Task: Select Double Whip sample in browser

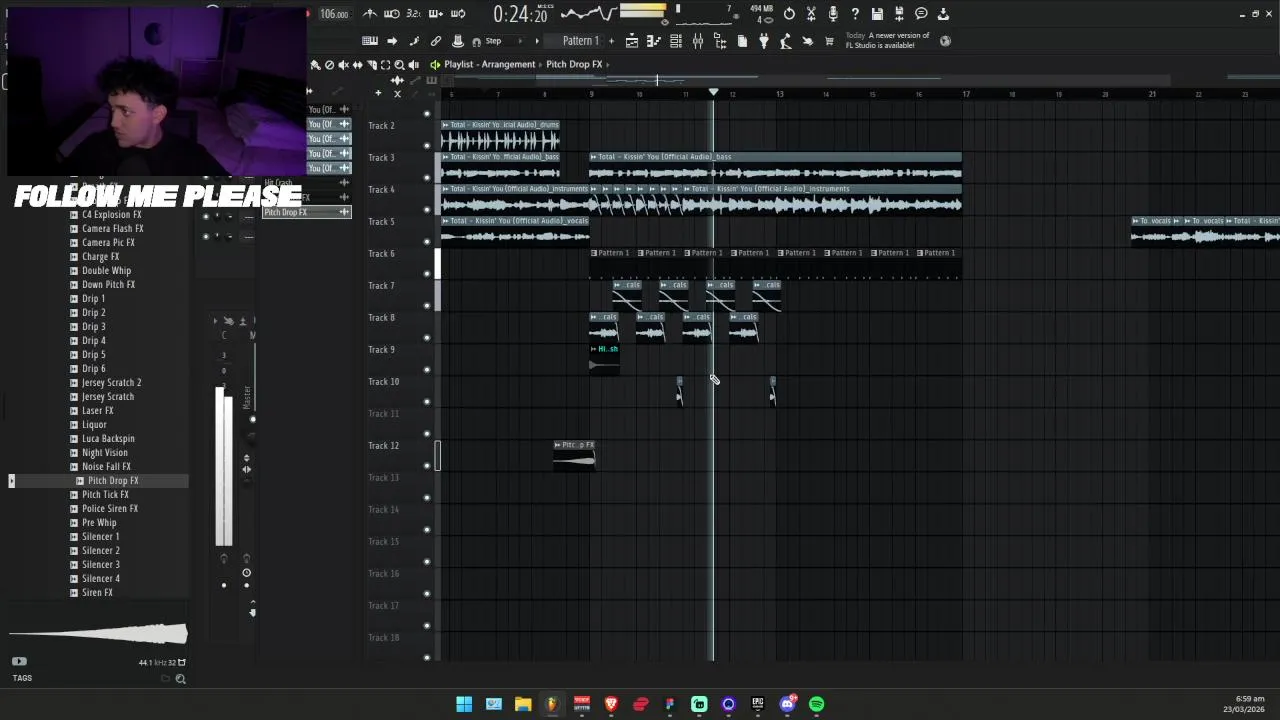Action: coord(106,270)
